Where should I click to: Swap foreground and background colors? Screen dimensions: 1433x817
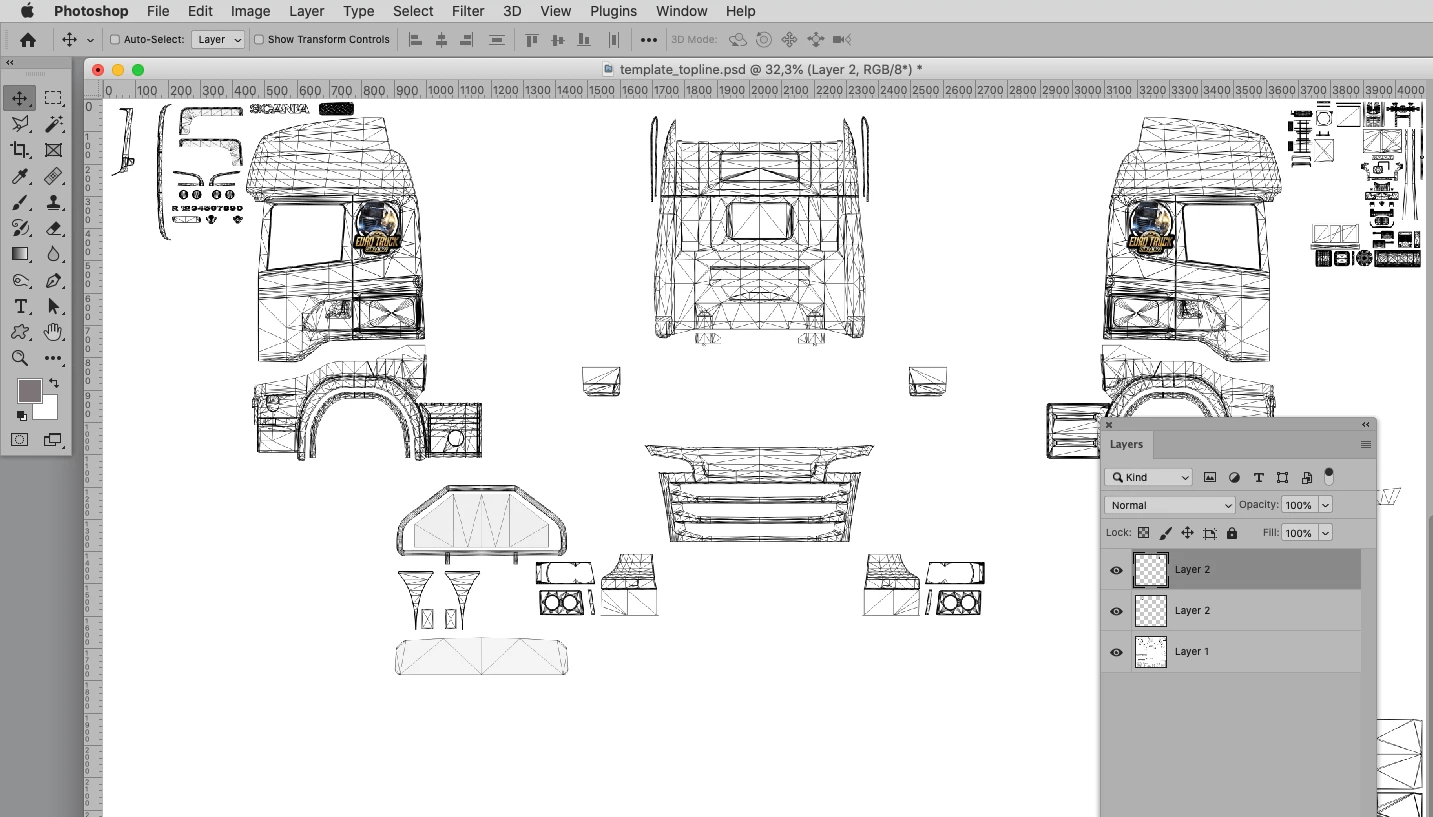(x=54, y=382)
